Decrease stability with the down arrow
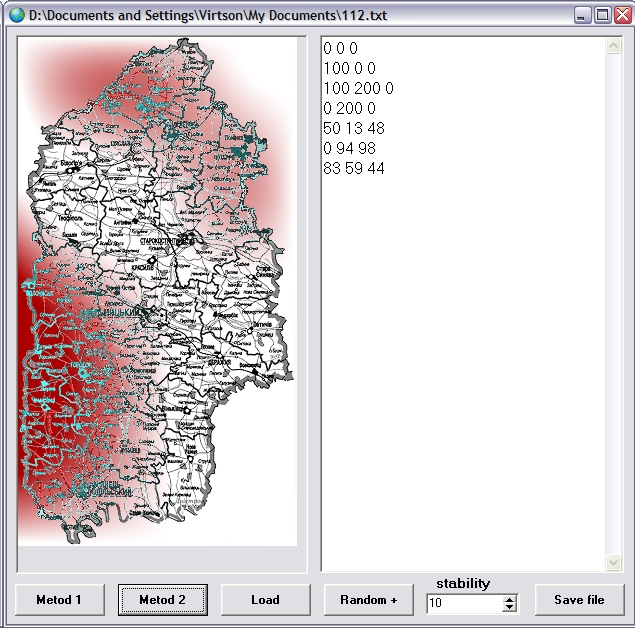Image resolution: width=635 pixels, height=628 pixels. pos(509,607)
